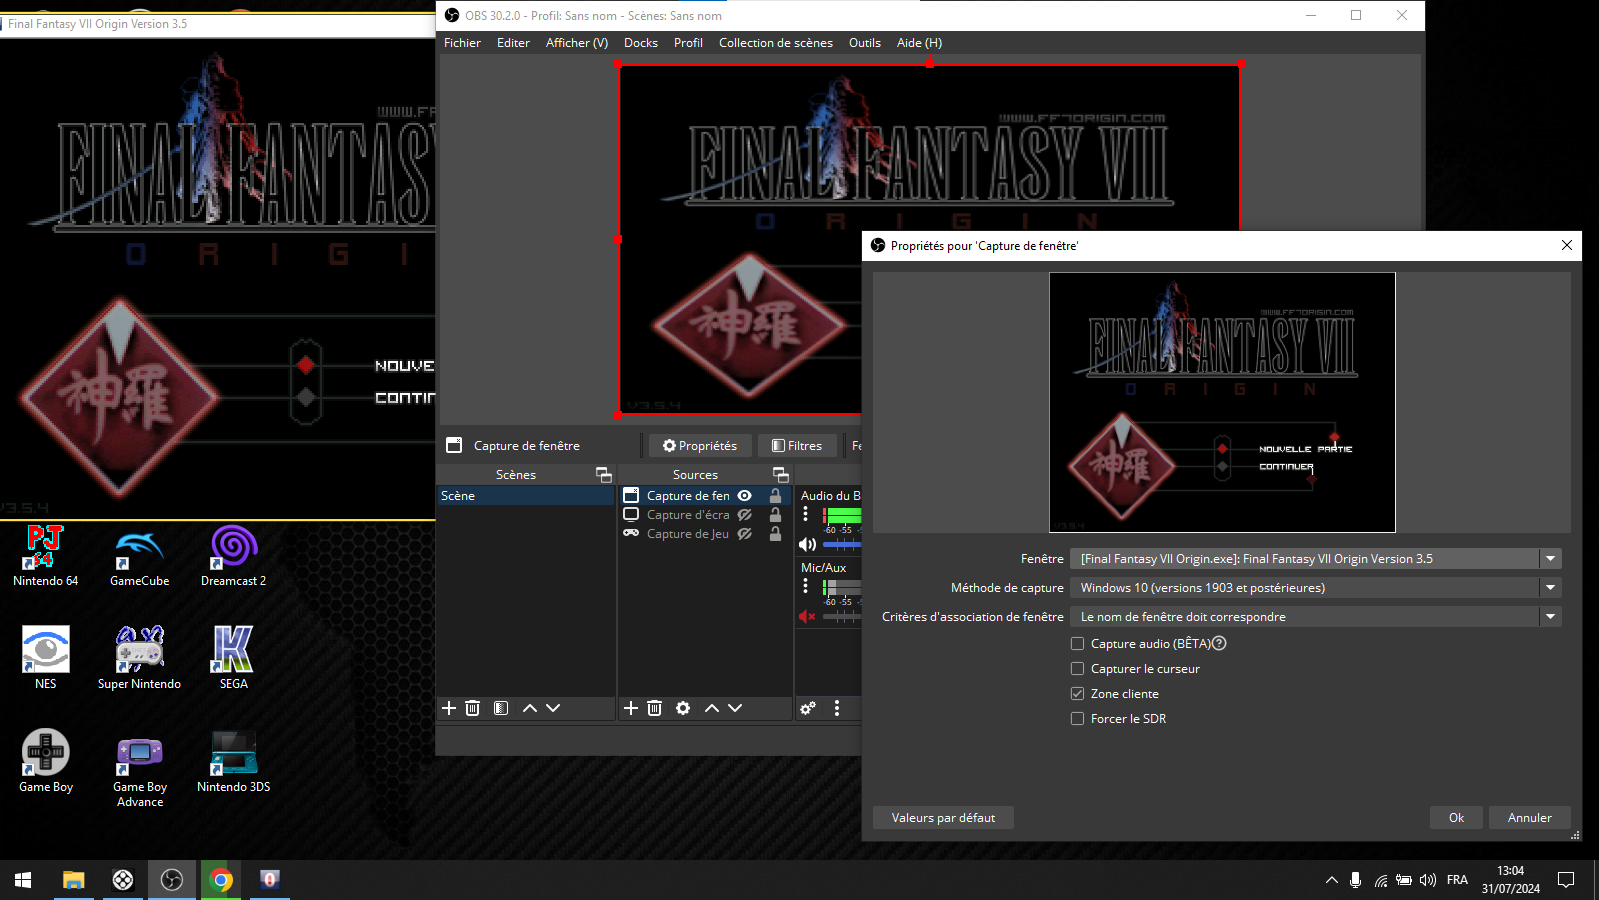Open source properties gear in Sources toolbar
This screenshot has height=900, width=1599.
683,708
